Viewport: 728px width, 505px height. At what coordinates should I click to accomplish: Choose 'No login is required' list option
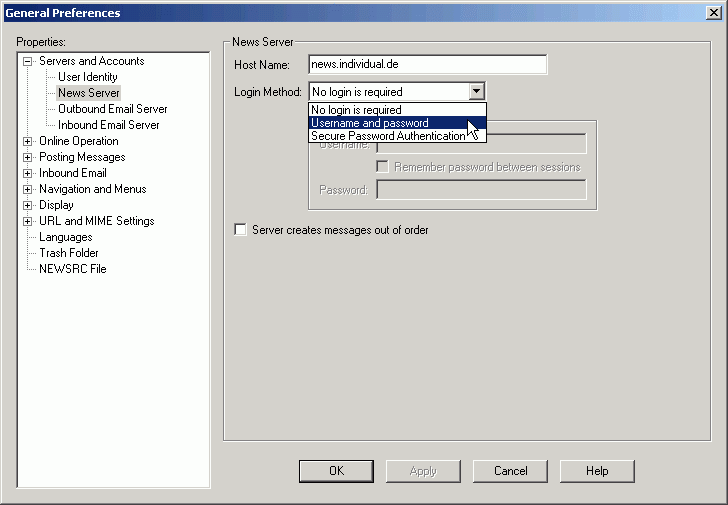[397, 110]
